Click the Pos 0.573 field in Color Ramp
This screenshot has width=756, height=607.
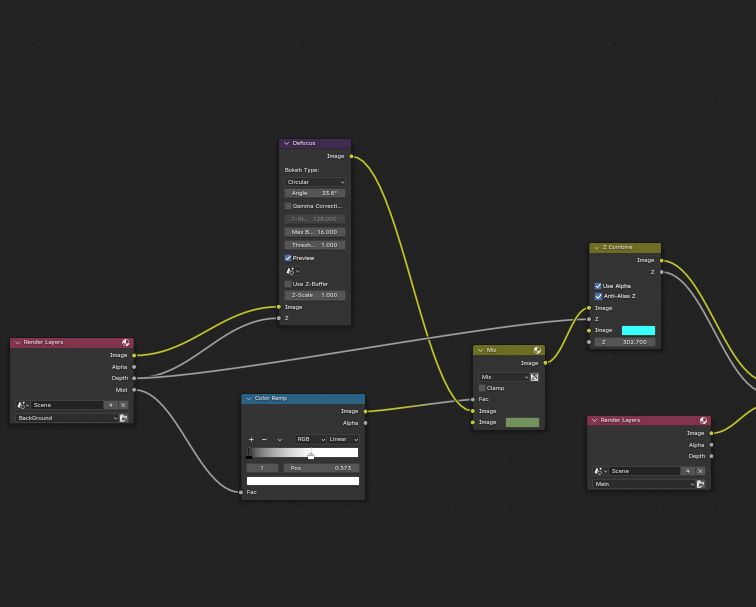coord(320,468)
